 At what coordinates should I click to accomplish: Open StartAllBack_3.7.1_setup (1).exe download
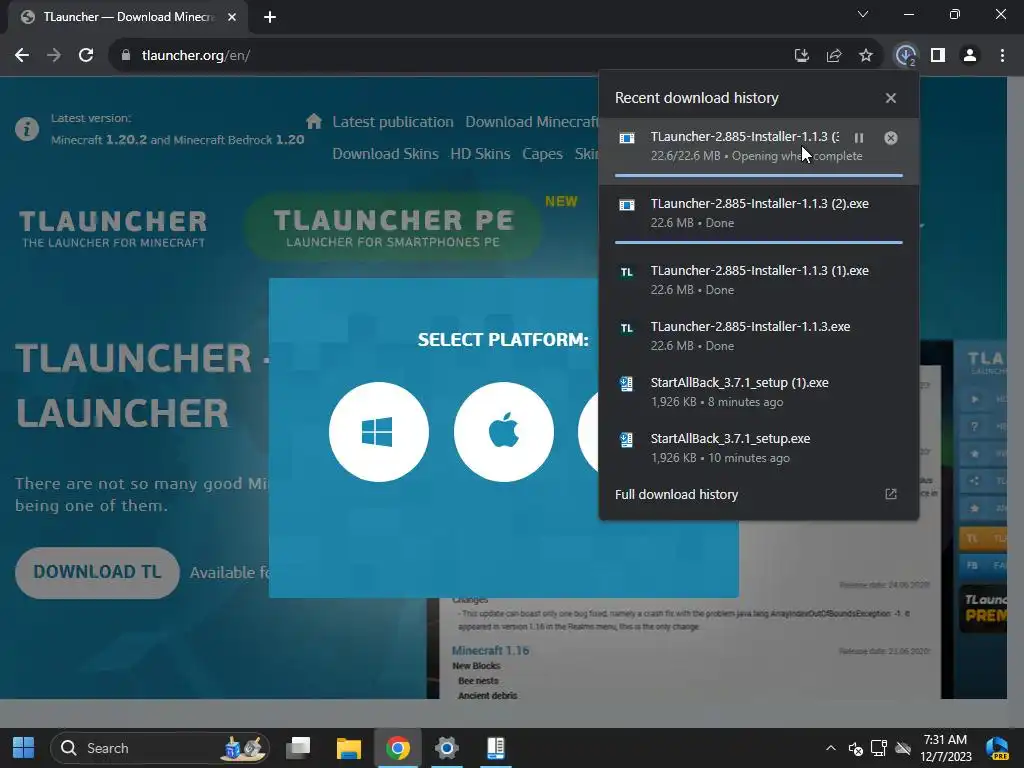point(759,392)
